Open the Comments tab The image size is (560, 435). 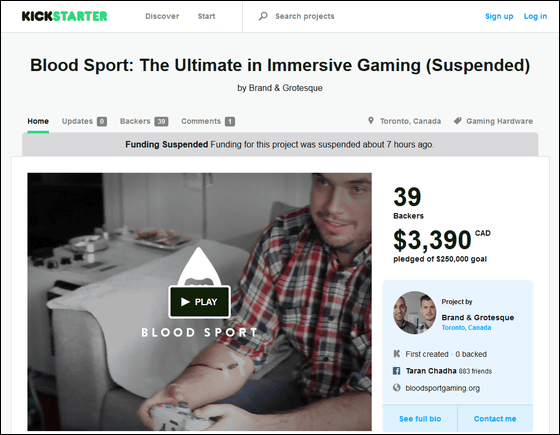point(208,121)
